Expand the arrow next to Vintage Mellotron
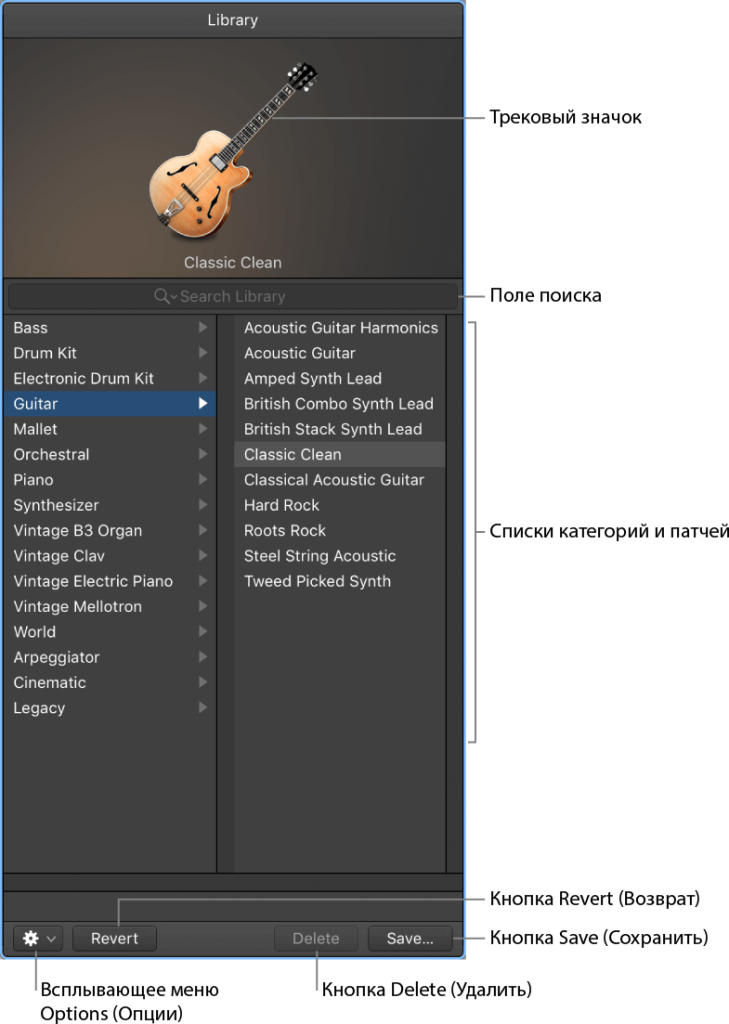Screen dimensions: 729x1024 tap(203, 606)
